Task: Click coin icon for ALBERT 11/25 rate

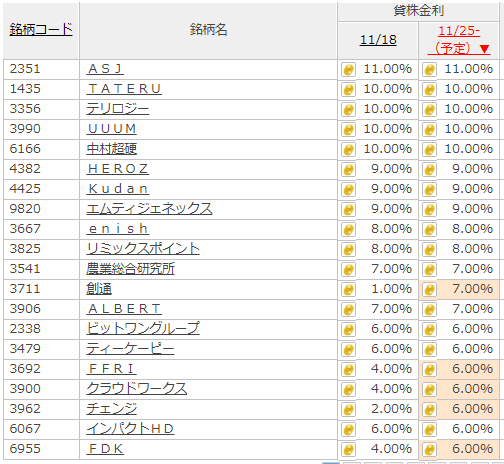Action: point(429,310)
